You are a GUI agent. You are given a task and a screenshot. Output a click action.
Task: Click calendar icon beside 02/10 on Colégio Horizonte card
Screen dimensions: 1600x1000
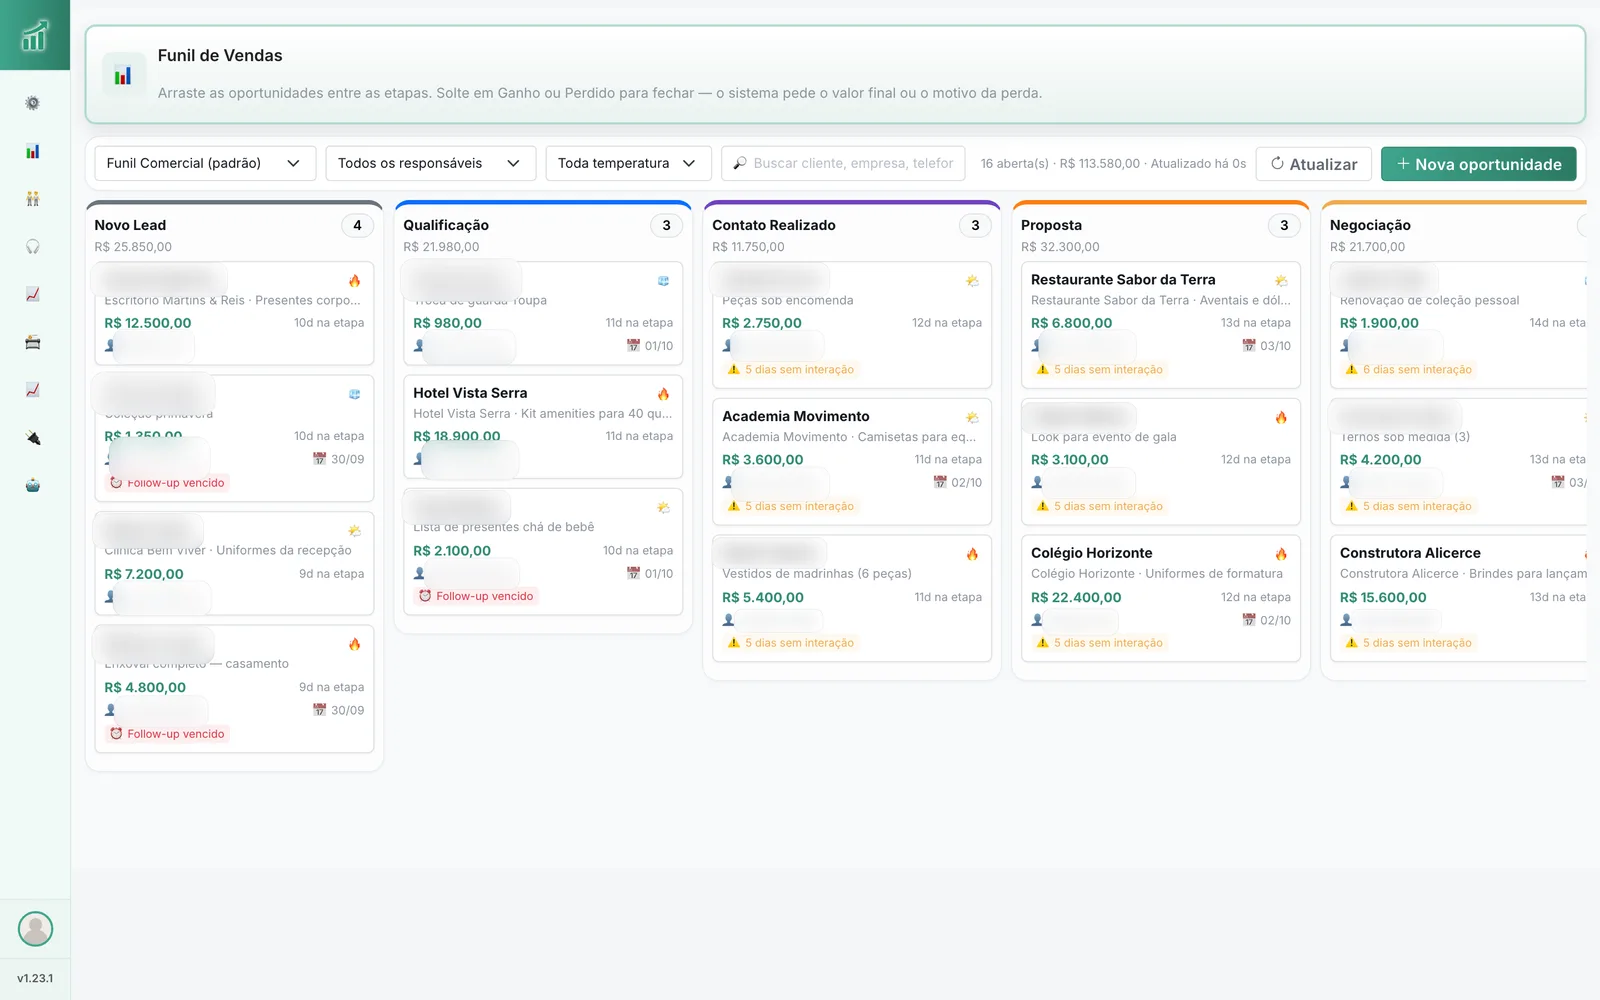[1248, 620]
